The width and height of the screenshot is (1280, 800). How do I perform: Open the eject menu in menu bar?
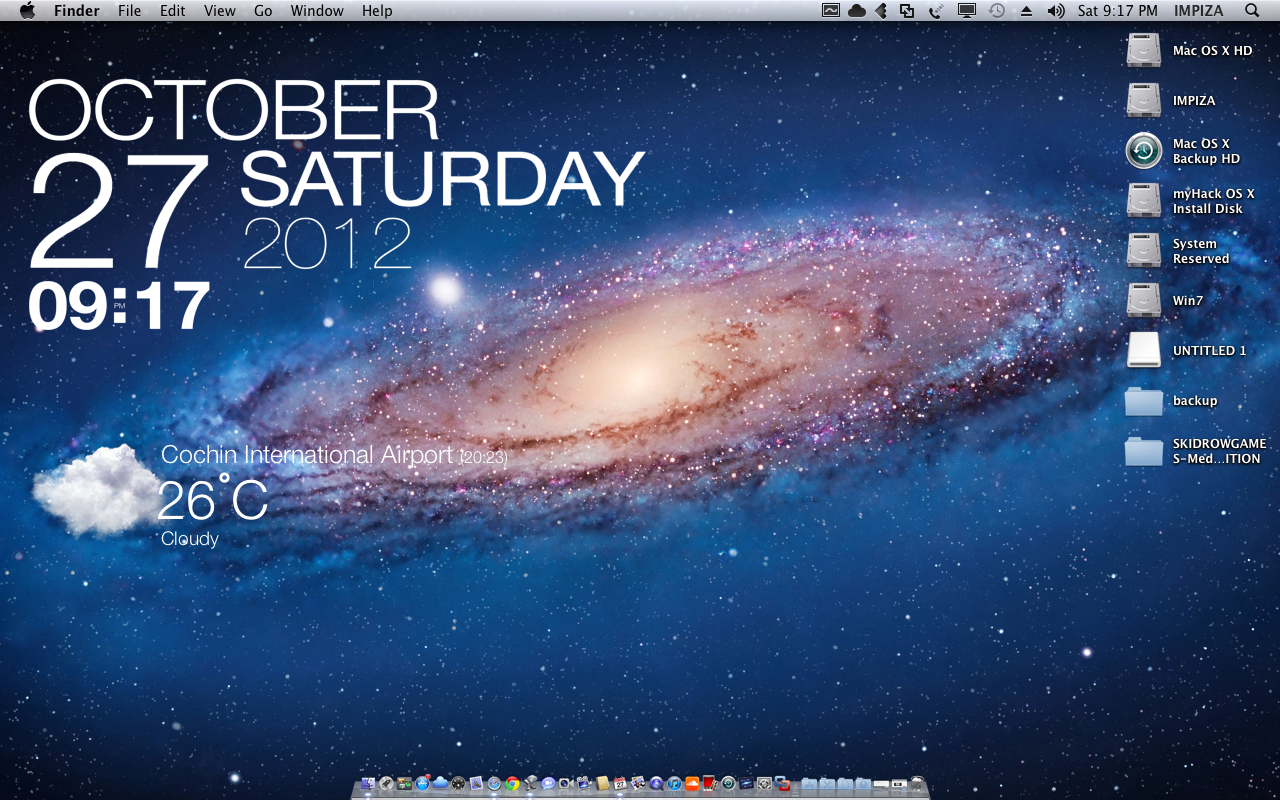click(1026, 11)
